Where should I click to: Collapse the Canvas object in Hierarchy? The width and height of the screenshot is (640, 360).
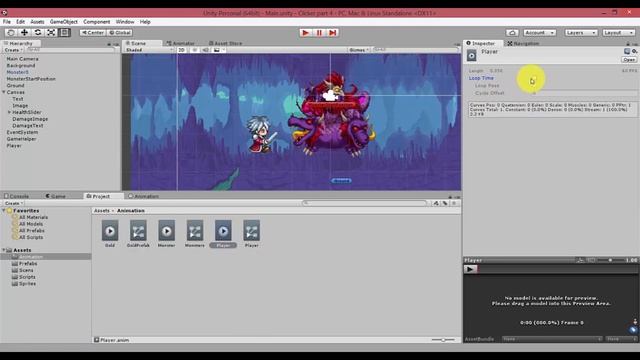coord(4,92)
